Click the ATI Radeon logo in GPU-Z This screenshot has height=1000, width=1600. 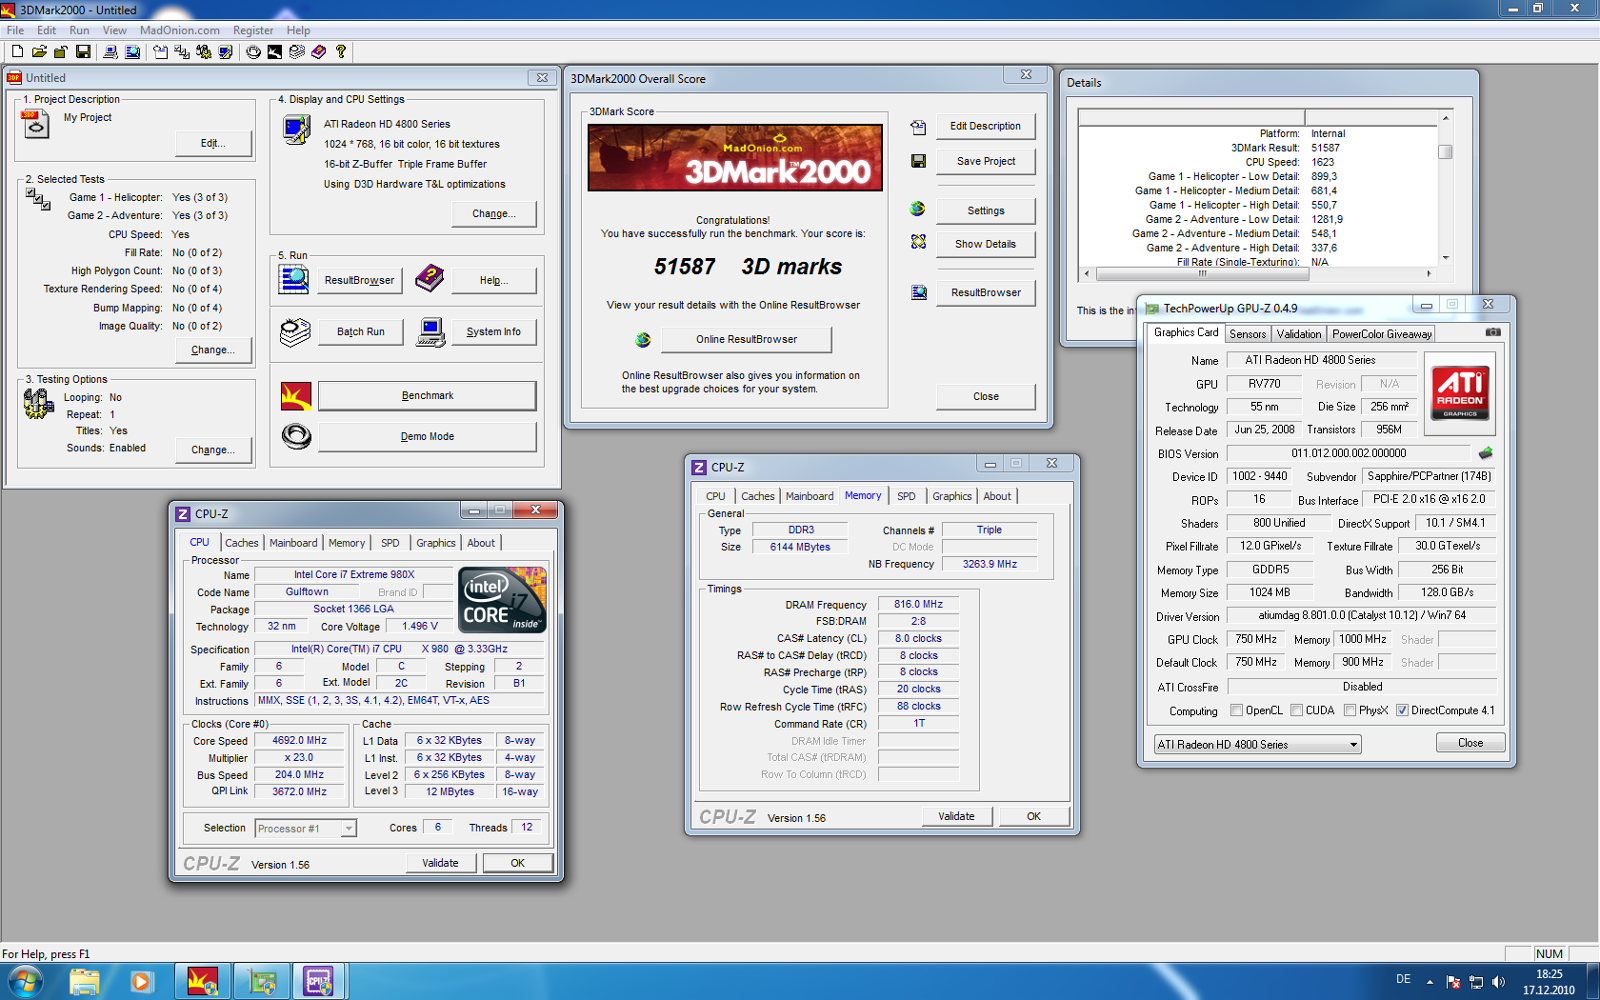1460,393
